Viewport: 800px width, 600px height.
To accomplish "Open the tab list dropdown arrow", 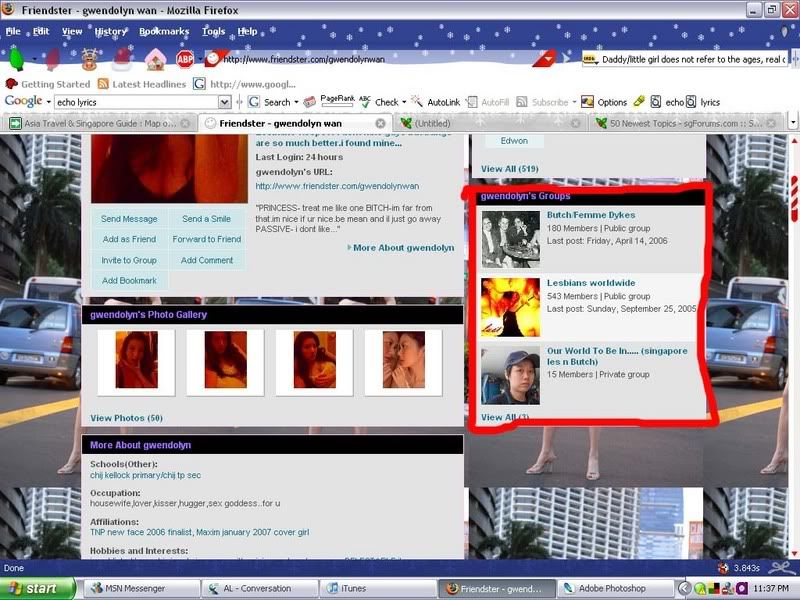I will [x=790, y=123].
